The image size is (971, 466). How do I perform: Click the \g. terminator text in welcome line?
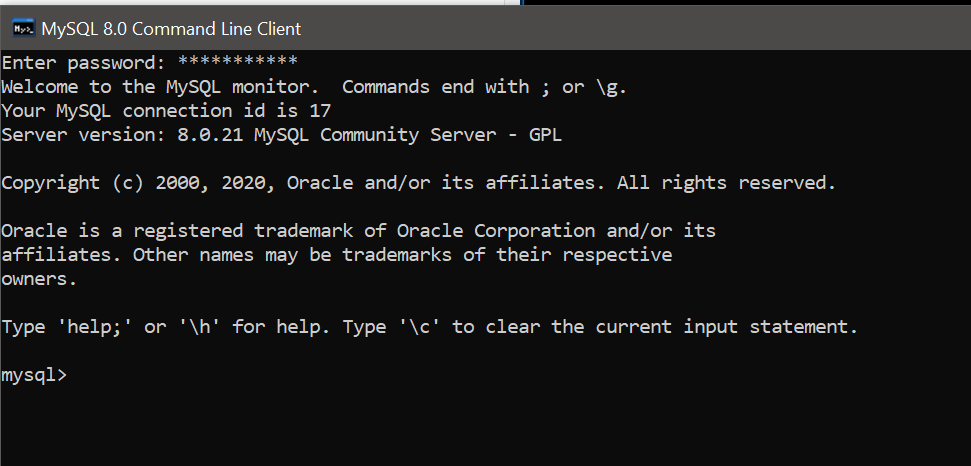(x=612, y=87)
